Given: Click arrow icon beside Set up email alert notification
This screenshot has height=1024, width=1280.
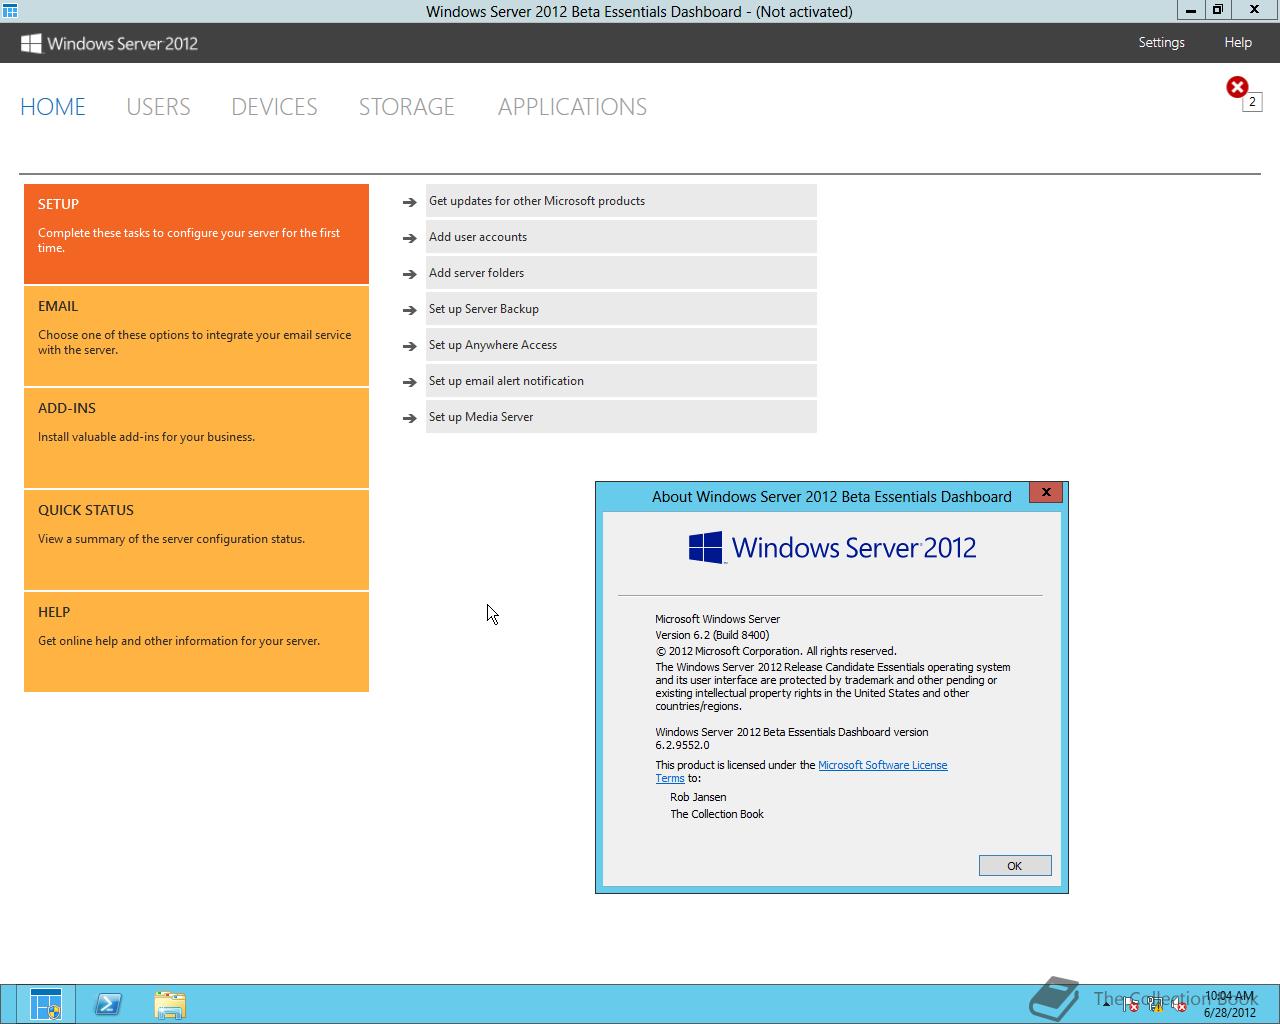Looking at the screenshot, I should pos(409,382).
